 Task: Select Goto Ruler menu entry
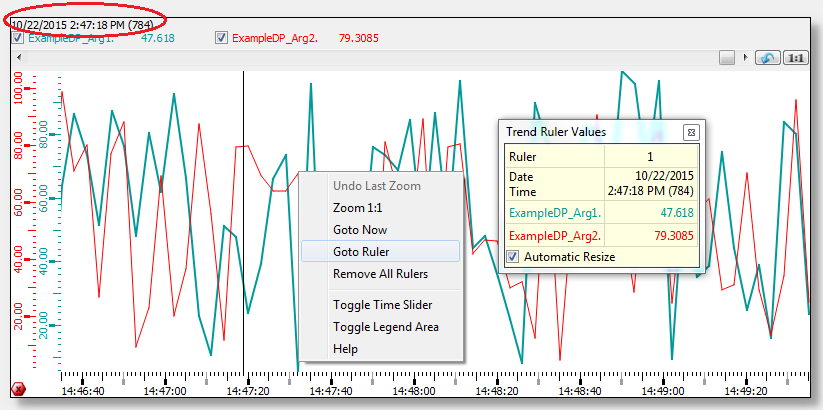coord(361,252)
